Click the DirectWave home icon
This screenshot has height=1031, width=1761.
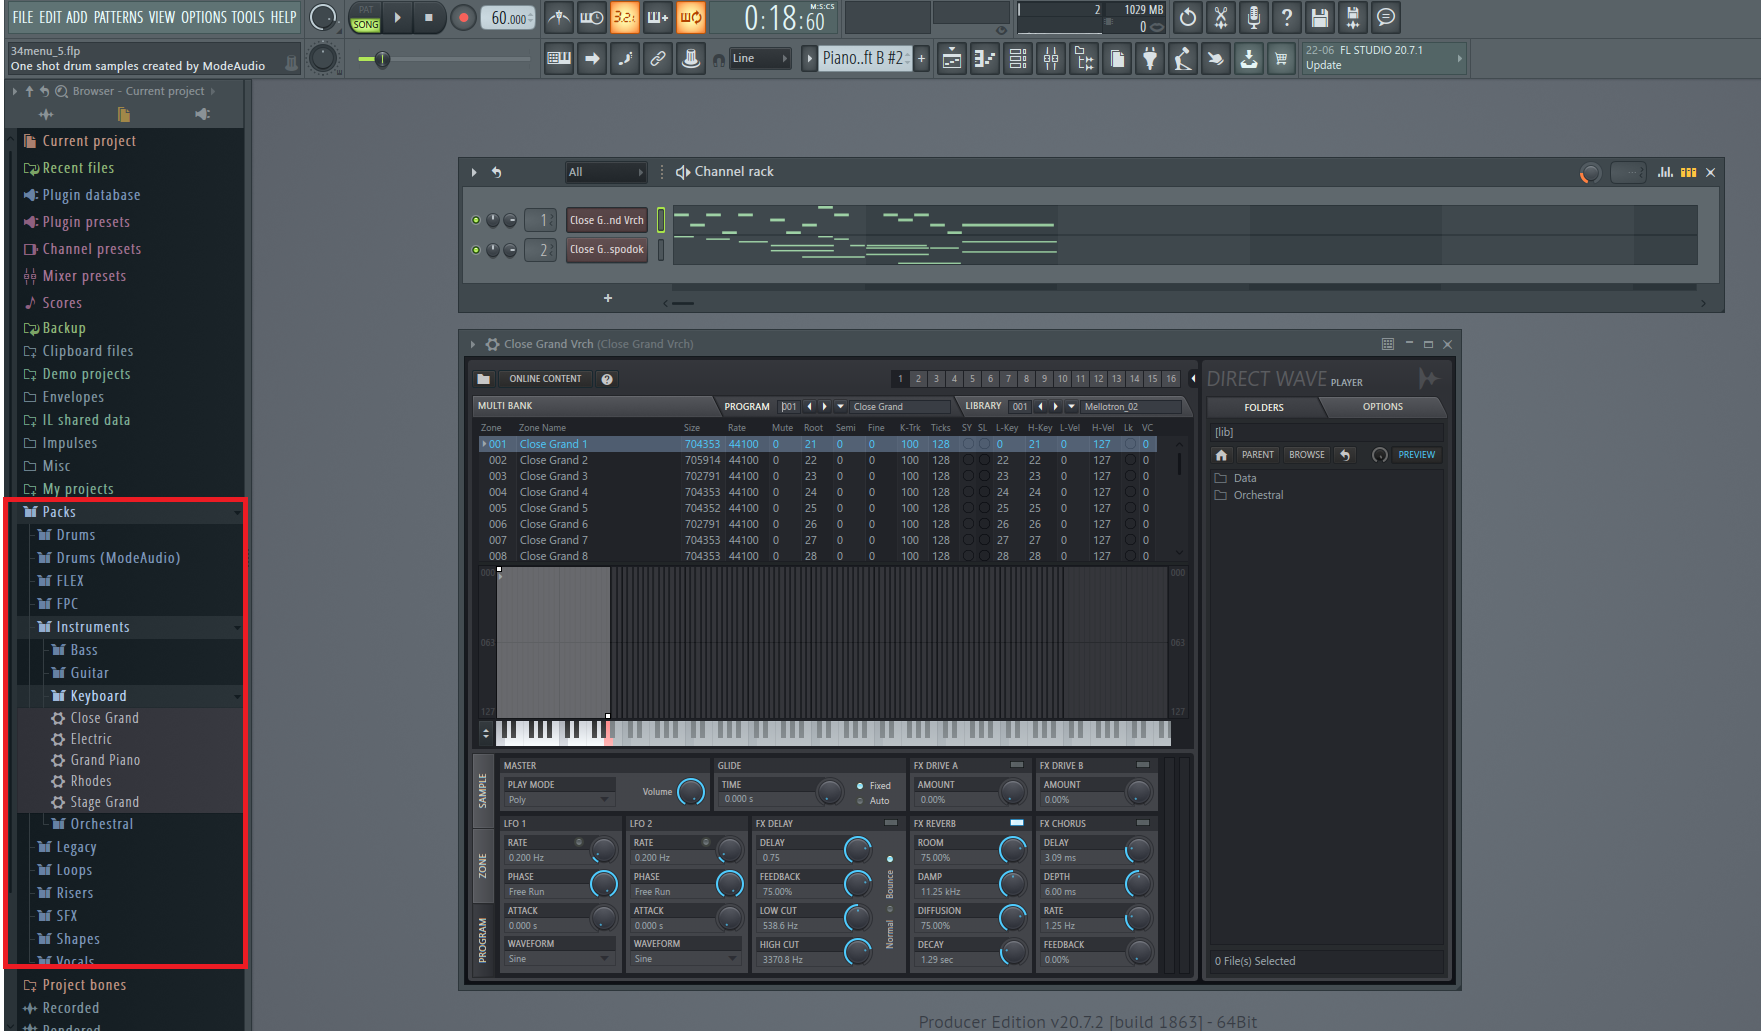(1221, 455)
